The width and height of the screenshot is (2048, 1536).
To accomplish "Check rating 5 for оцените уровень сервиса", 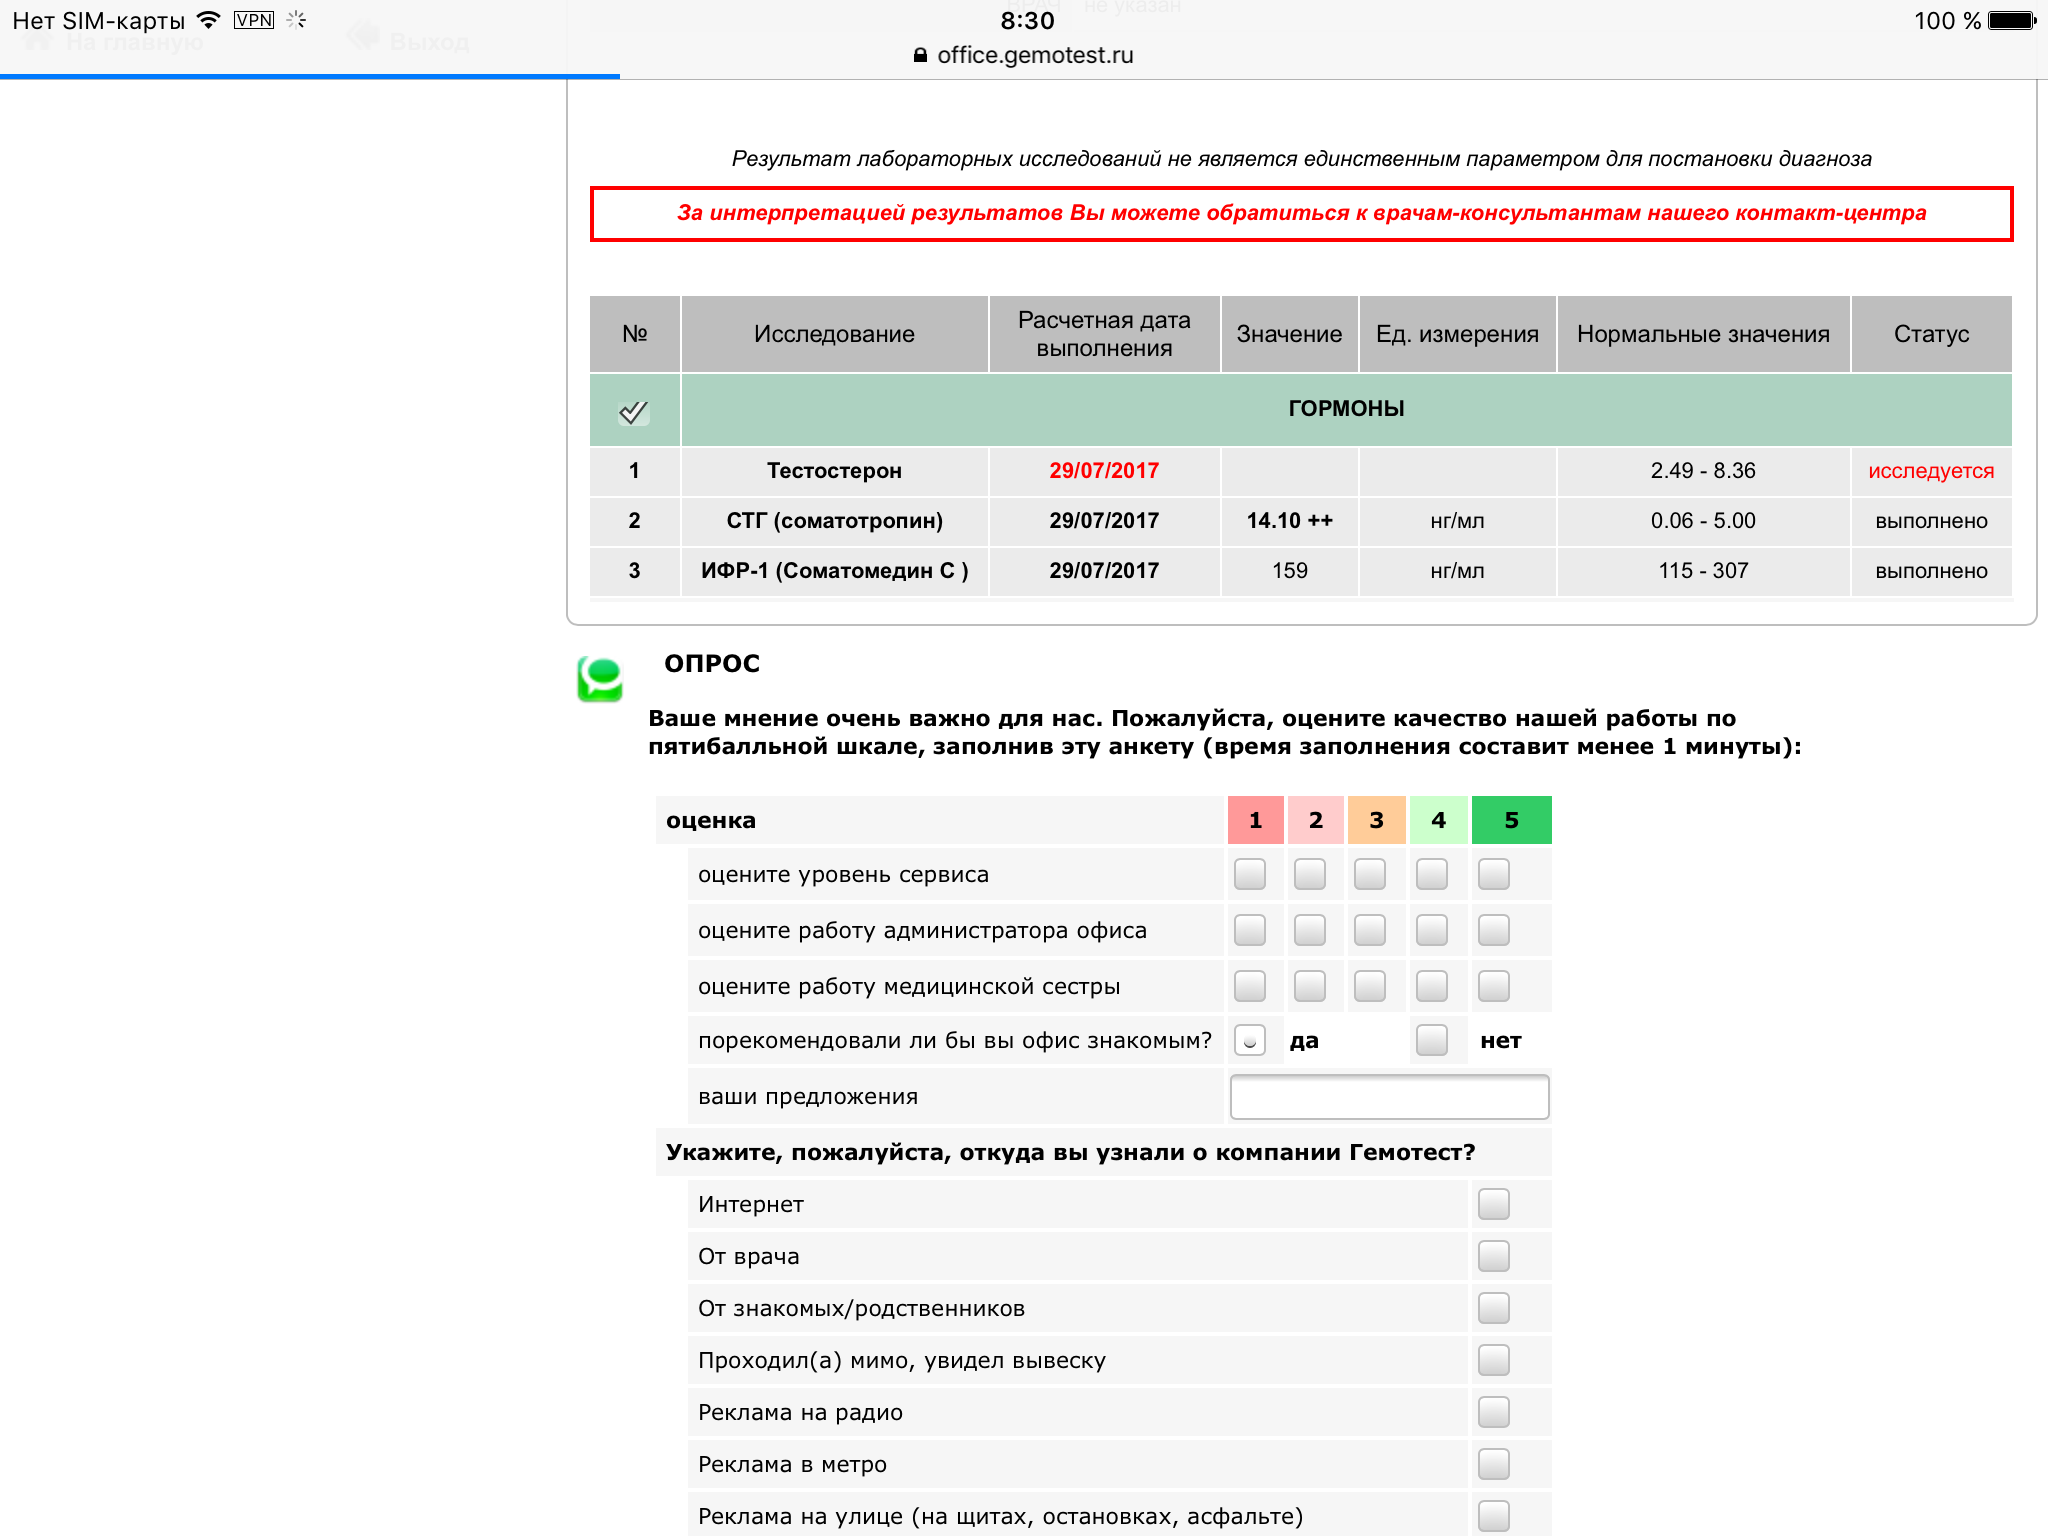I will pyautogui.click(x=1492, y=873).
